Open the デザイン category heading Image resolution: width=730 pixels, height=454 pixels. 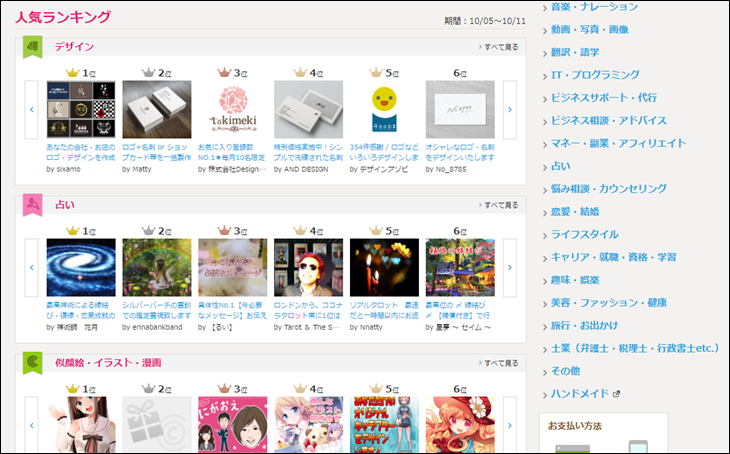point(74,47)
